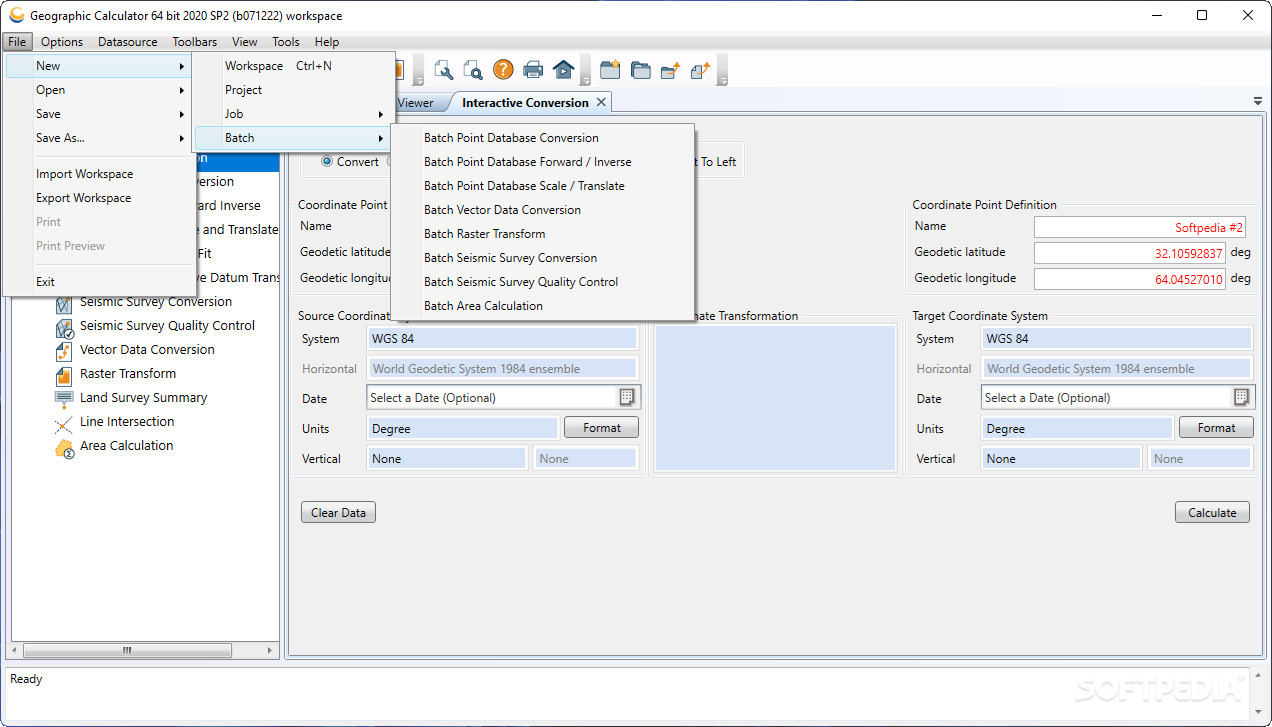The width and height of the screenshot is (1272, 727).
Task: Open the File menu
Action: click(x=18, y=42)
